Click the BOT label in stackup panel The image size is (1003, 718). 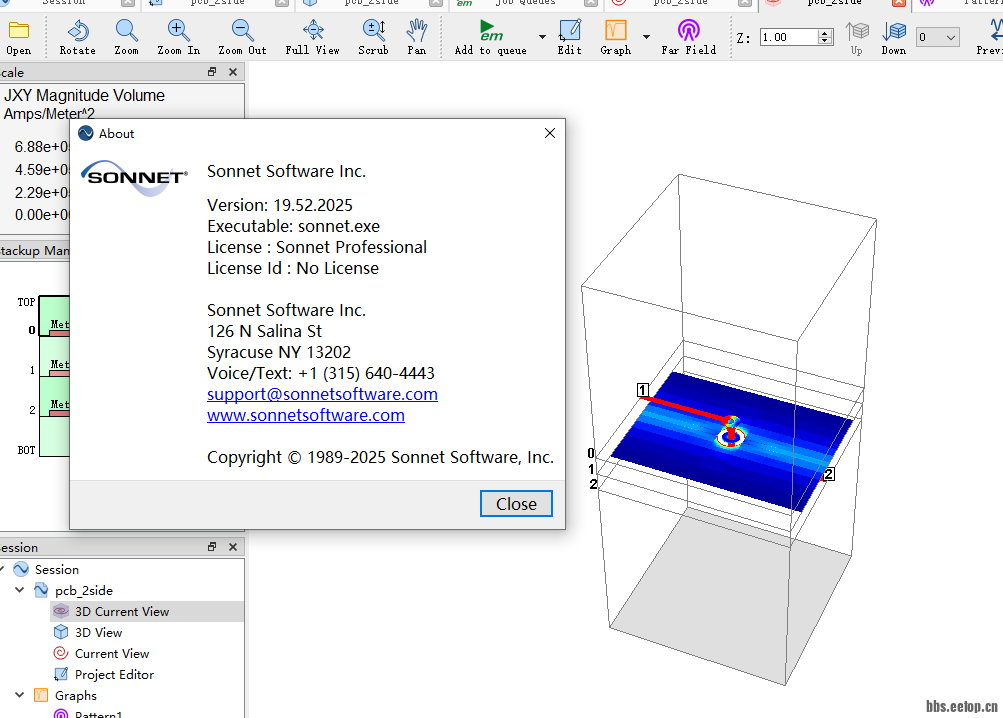[26, 450]
